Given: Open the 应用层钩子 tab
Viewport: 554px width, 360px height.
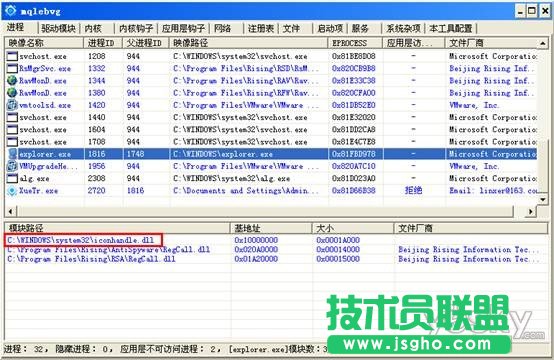Looking at the screenshot, I should click(183, 28).
